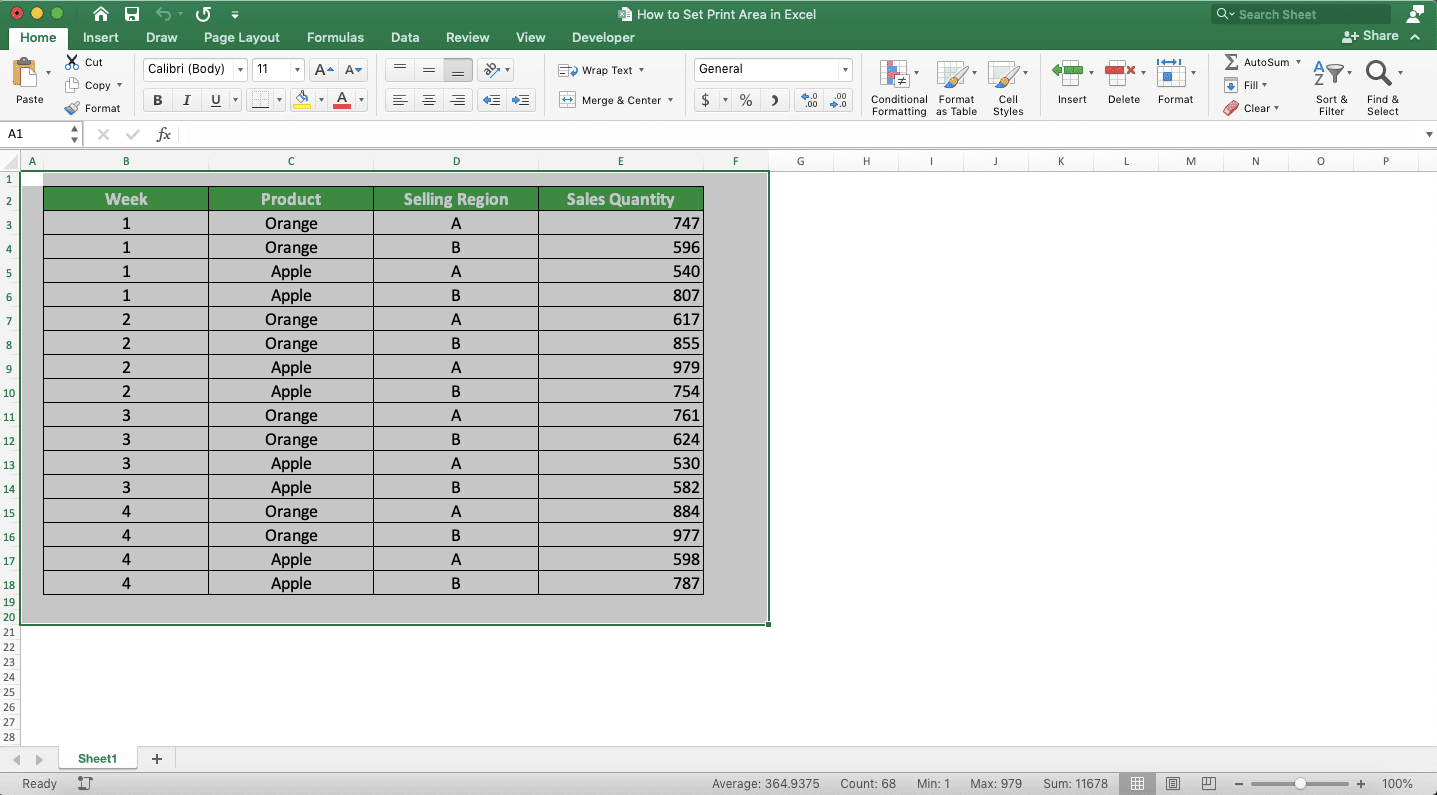1437x795 pixels.
Task: Increase font size with large A icon
Action: tap(323, 70)
